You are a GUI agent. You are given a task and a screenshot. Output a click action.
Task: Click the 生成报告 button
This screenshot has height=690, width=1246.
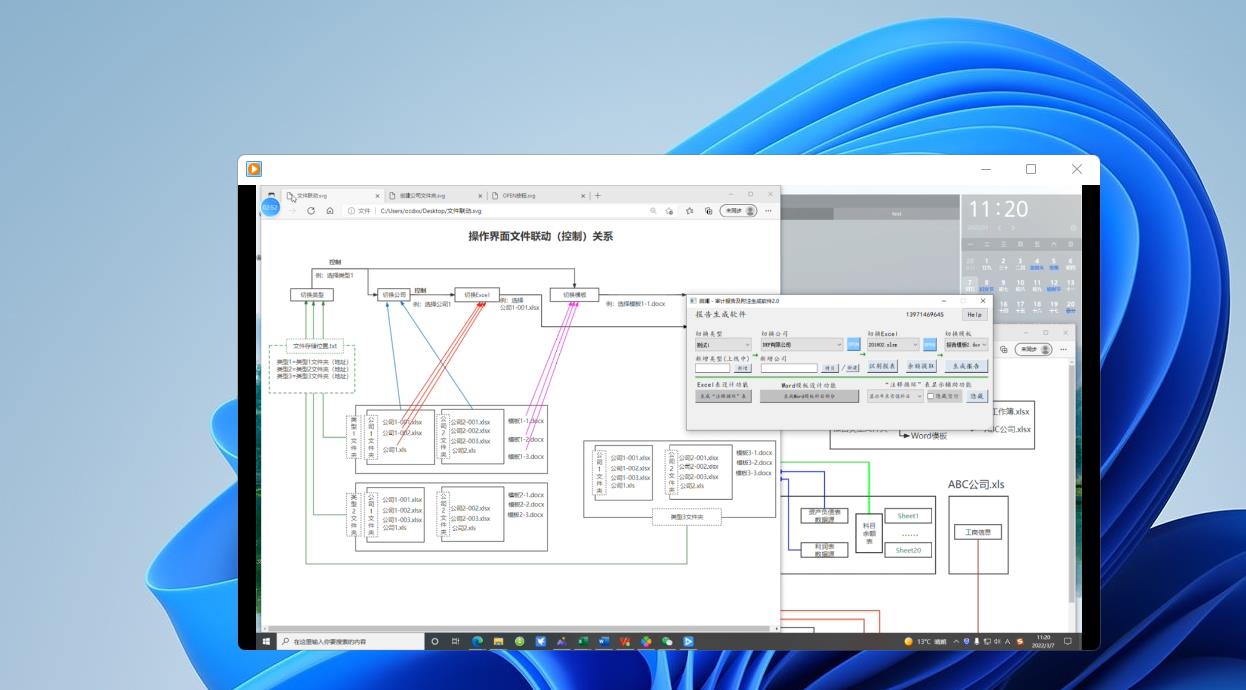pos(966,367)
